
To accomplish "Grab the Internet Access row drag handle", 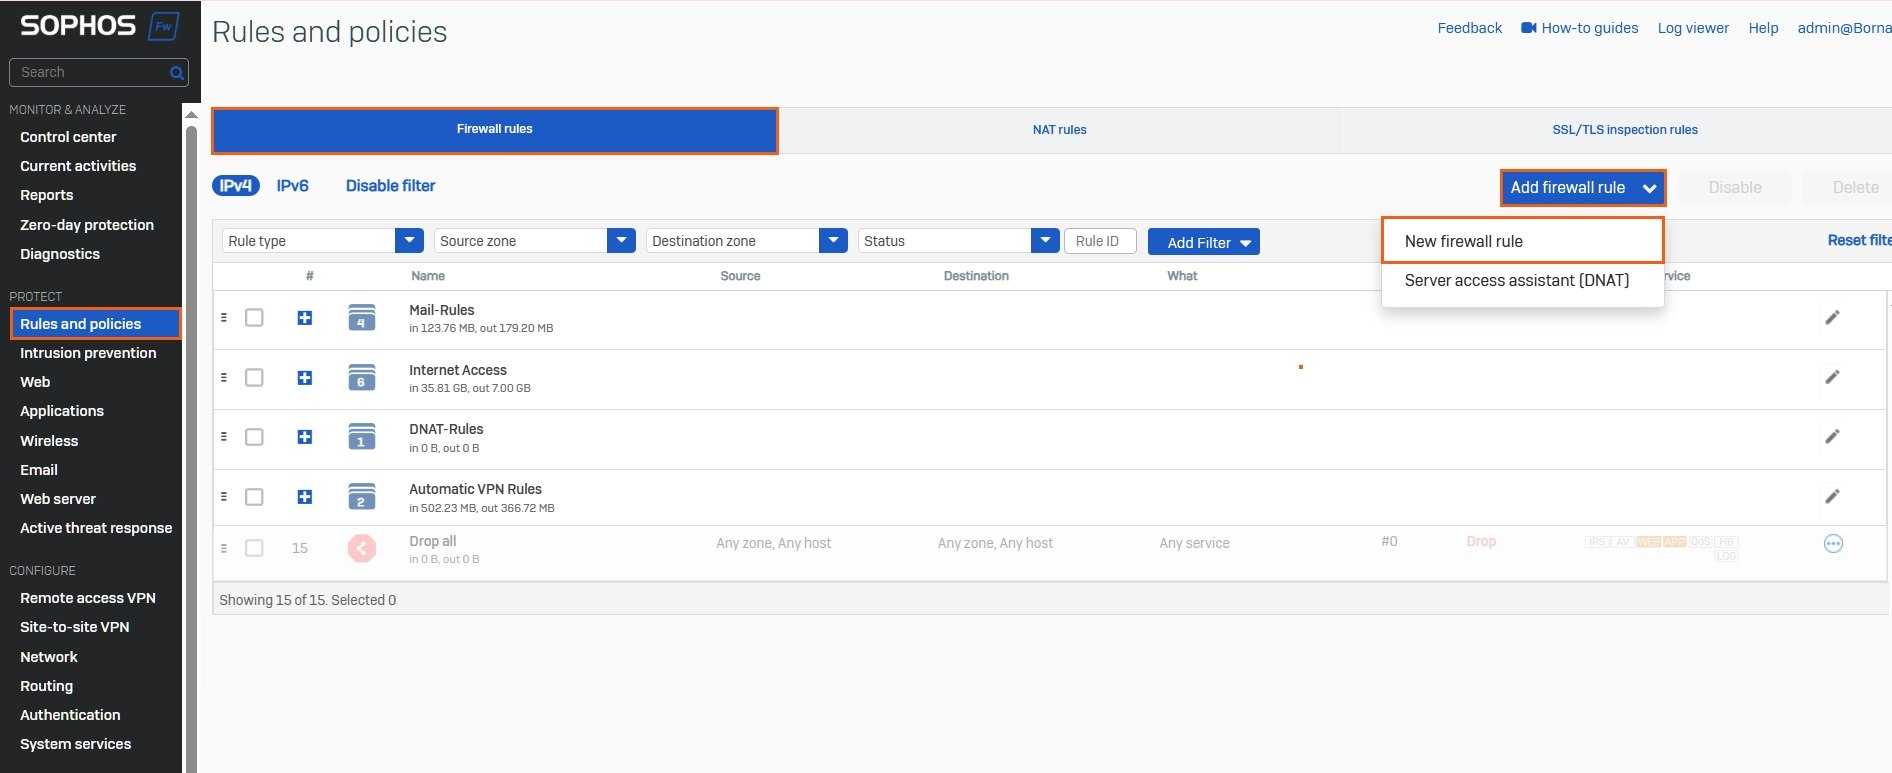I will pyautogui.click(x=224, y=377).
